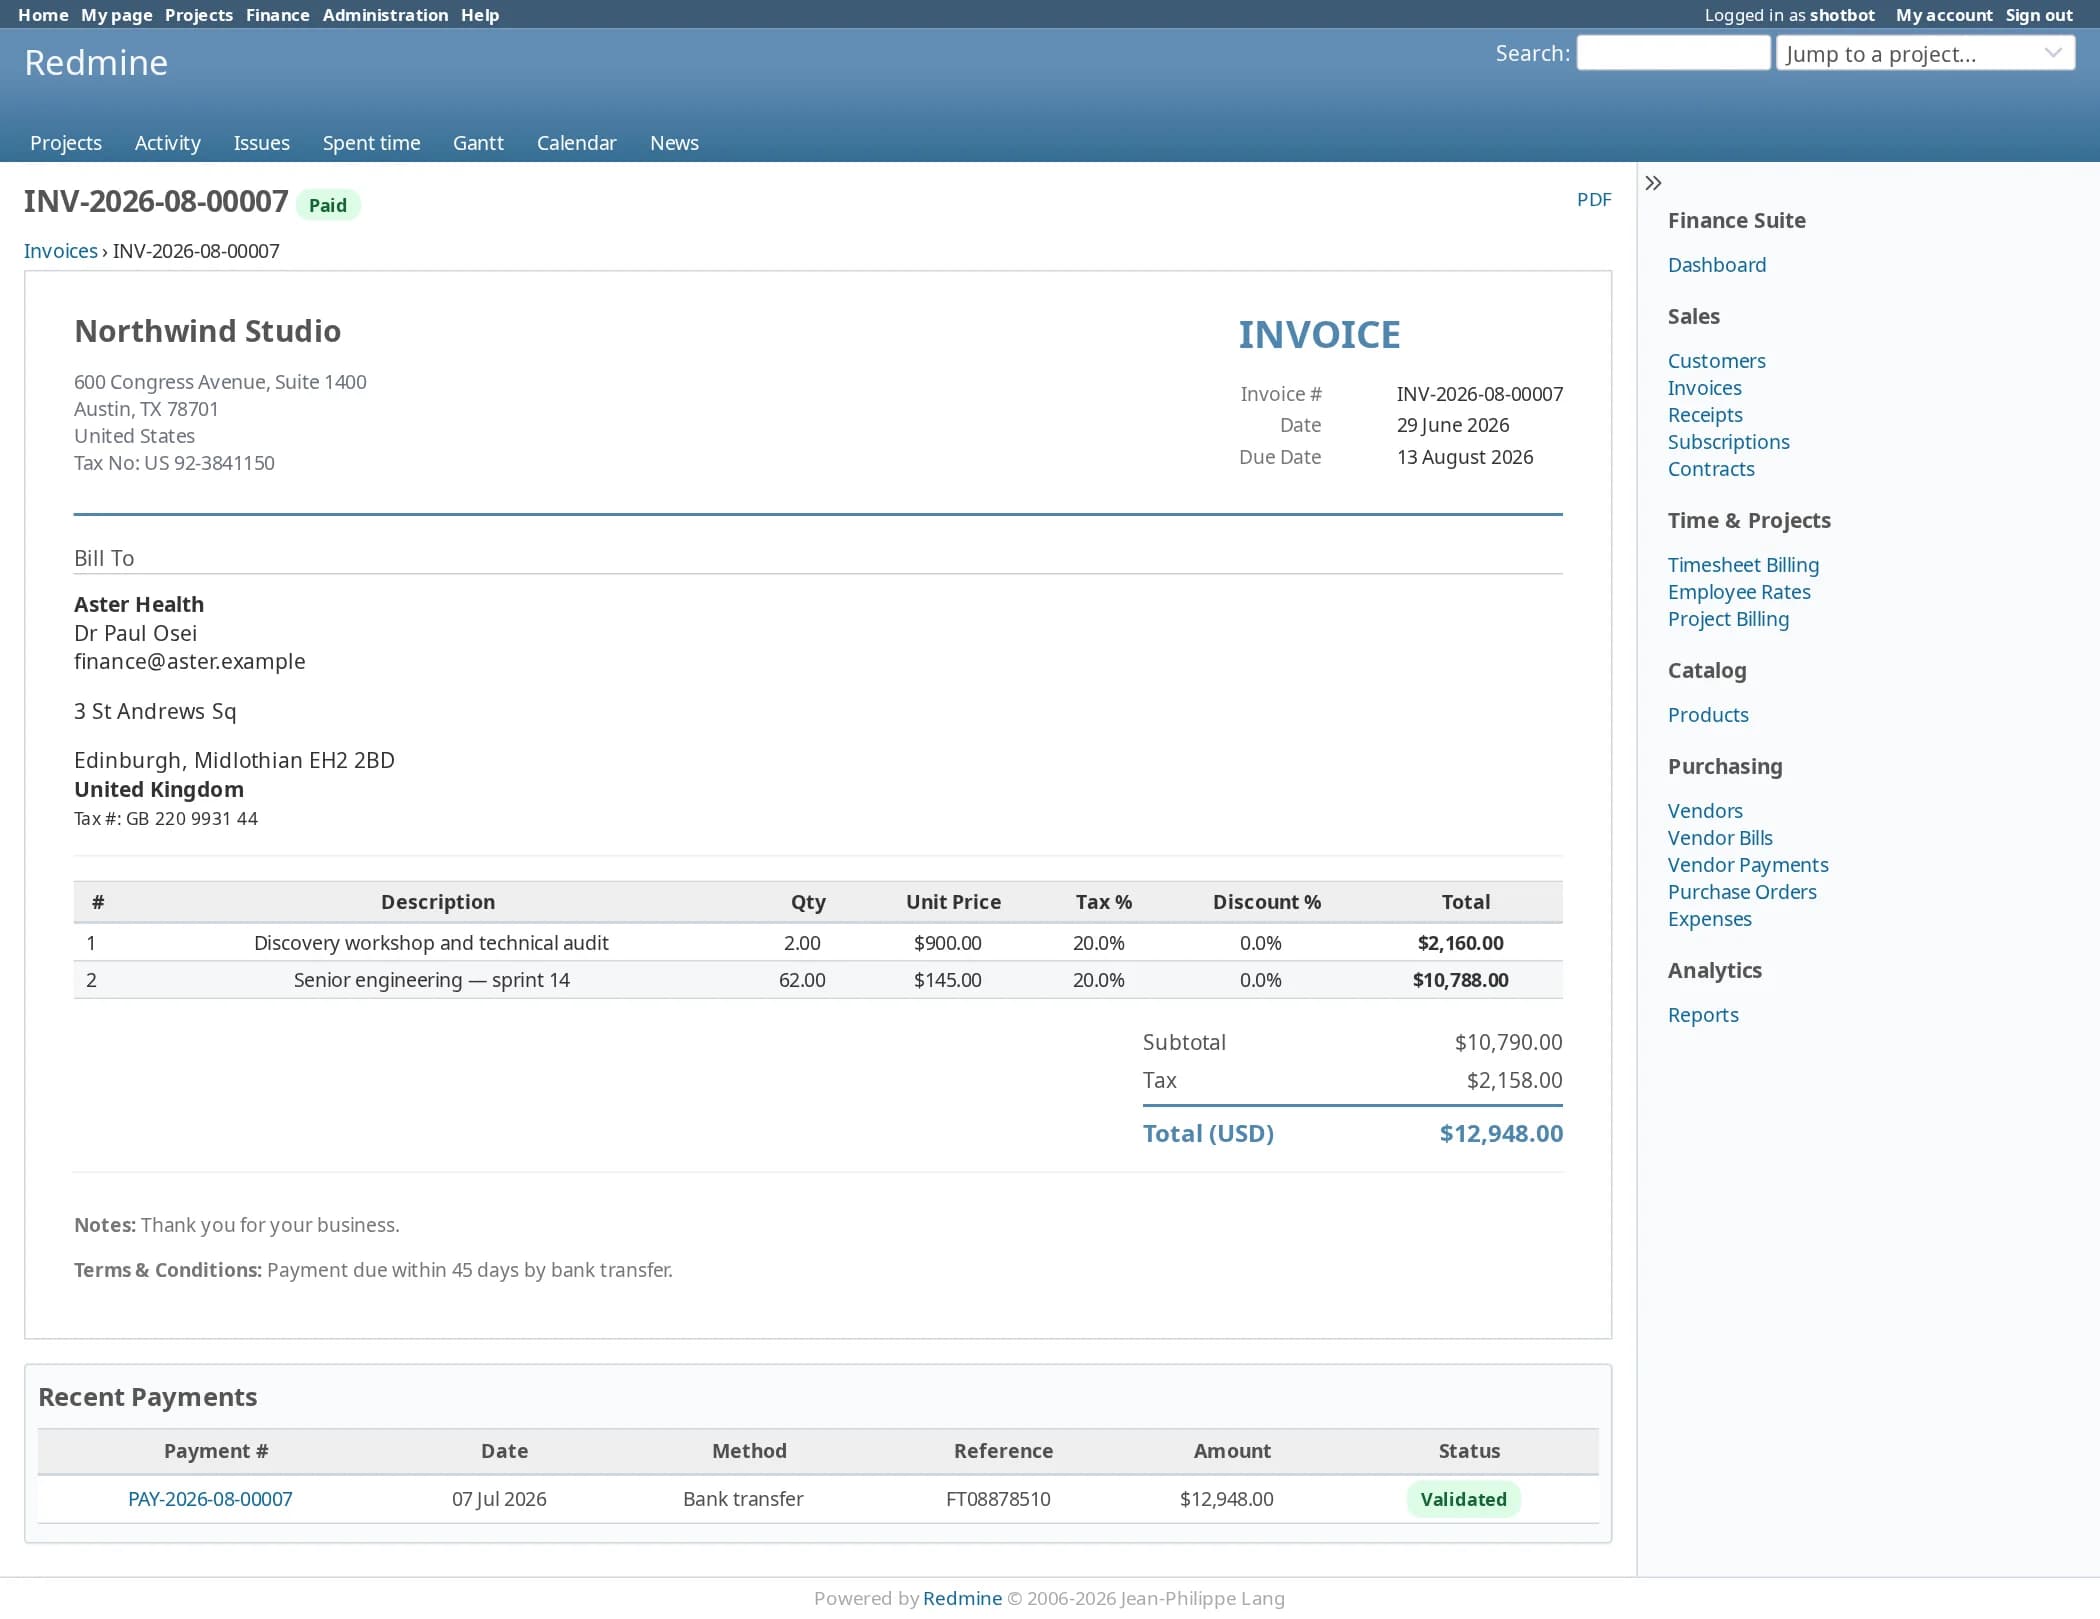Open the Finance top menu item
Image resolution: width=2100 pixels, height=1619 pixels.
[x=278, y=15]
